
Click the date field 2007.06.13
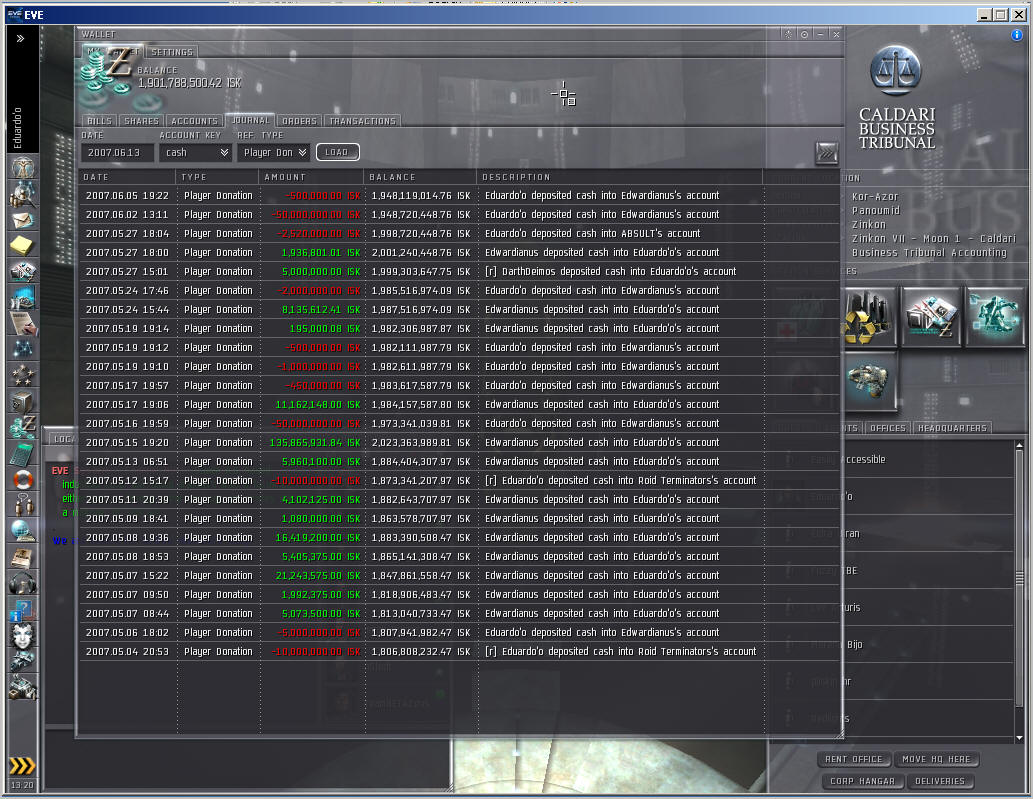(117, 153)
